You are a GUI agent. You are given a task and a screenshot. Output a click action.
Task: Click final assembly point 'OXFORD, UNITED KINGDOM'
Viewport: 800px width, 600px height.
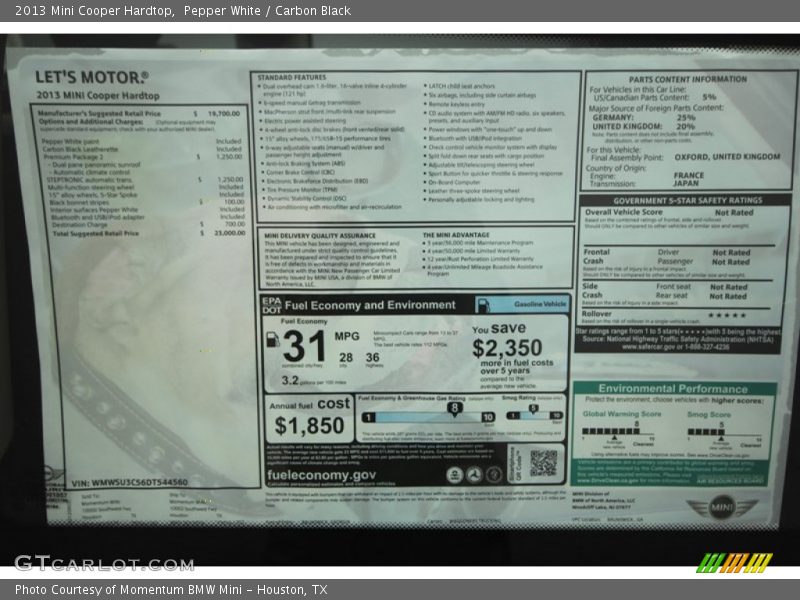pyautogui.click(x=728, y=157)
